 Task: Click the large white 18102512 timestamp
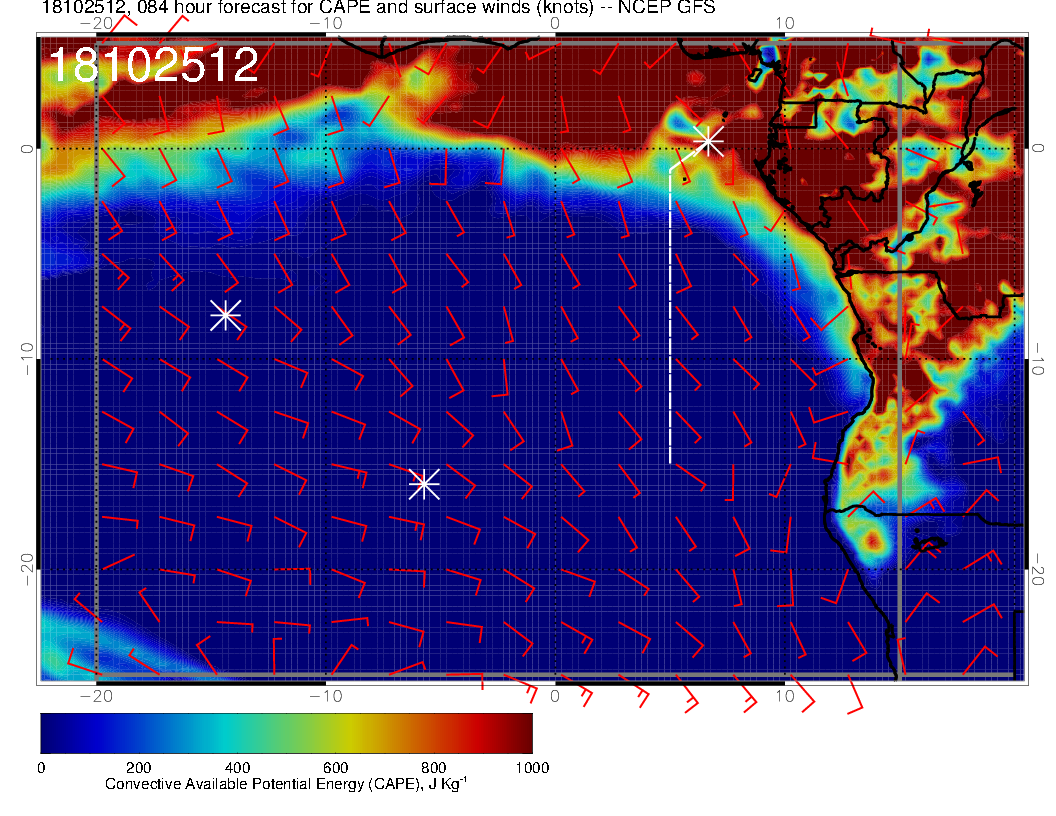(153, 66)
